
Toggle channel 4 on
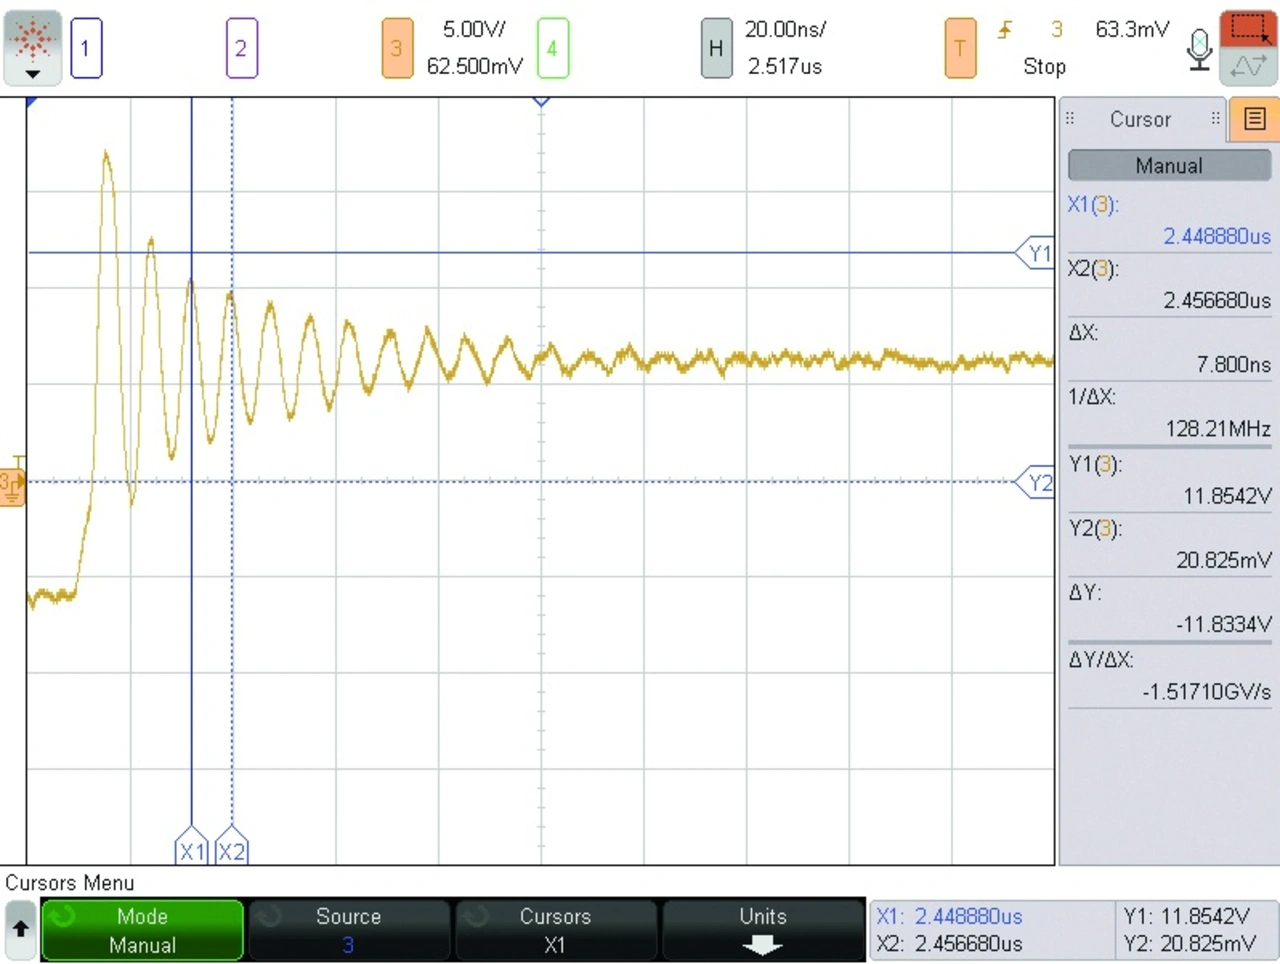click(x=552, y=48)
